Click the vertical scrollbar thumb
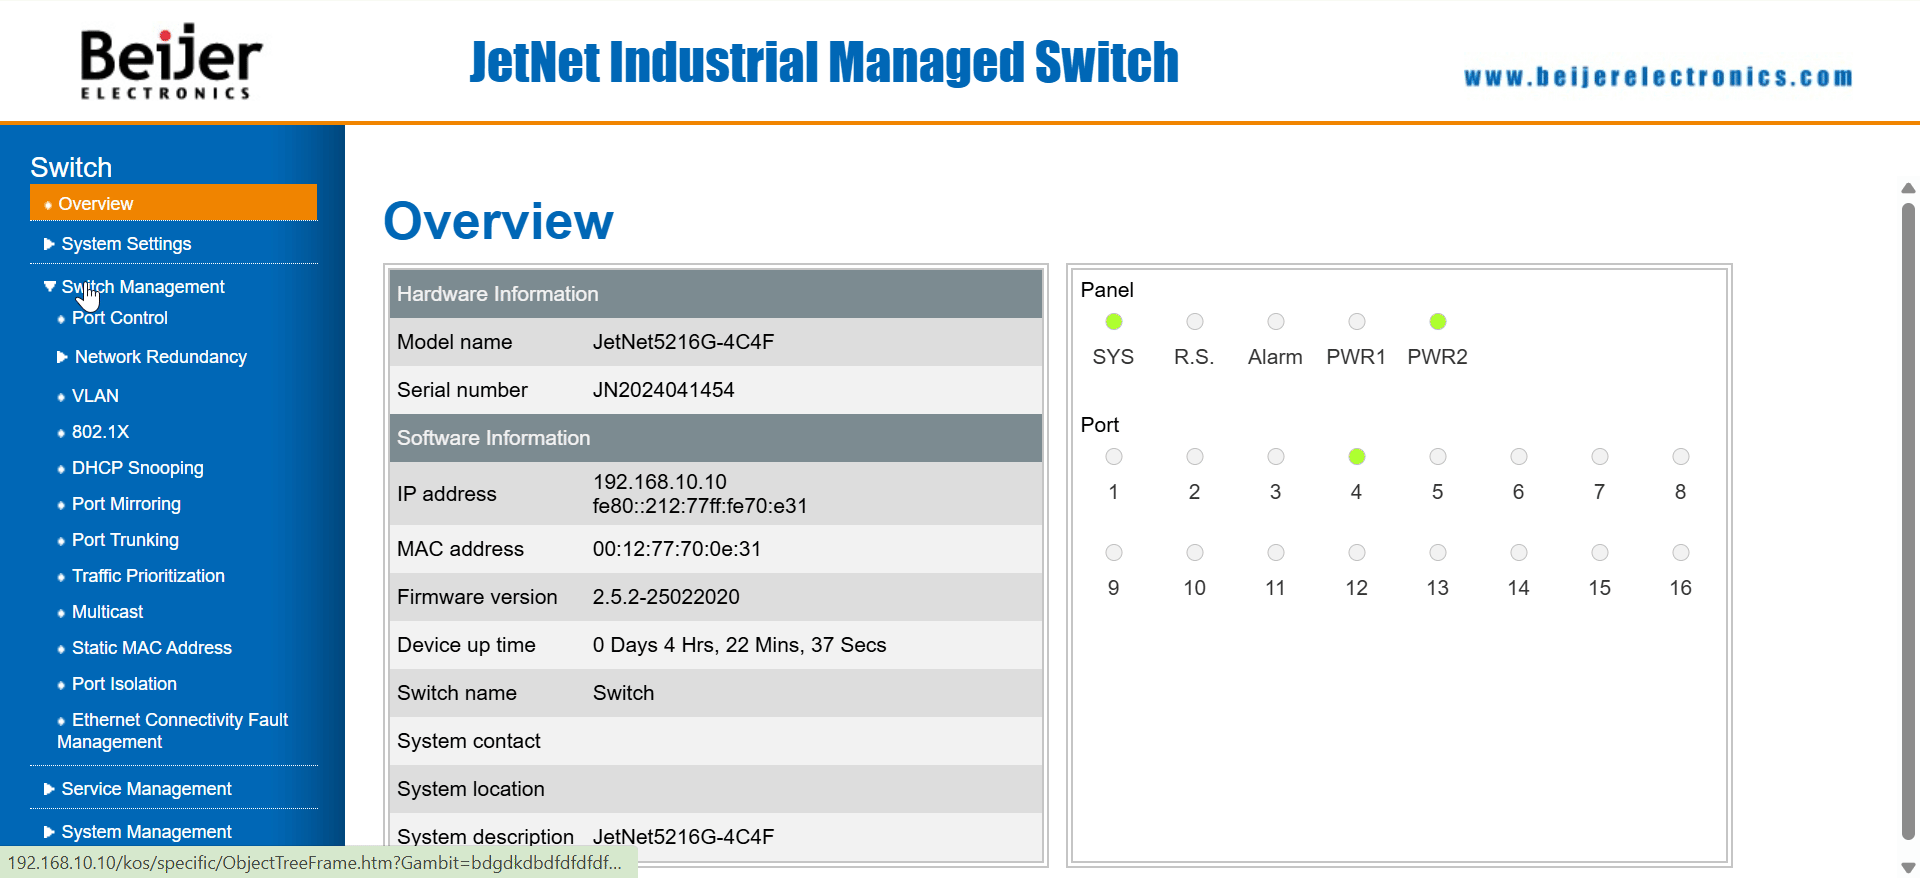The height and width of the screenshot is (878, 1920). [1908, 520]
